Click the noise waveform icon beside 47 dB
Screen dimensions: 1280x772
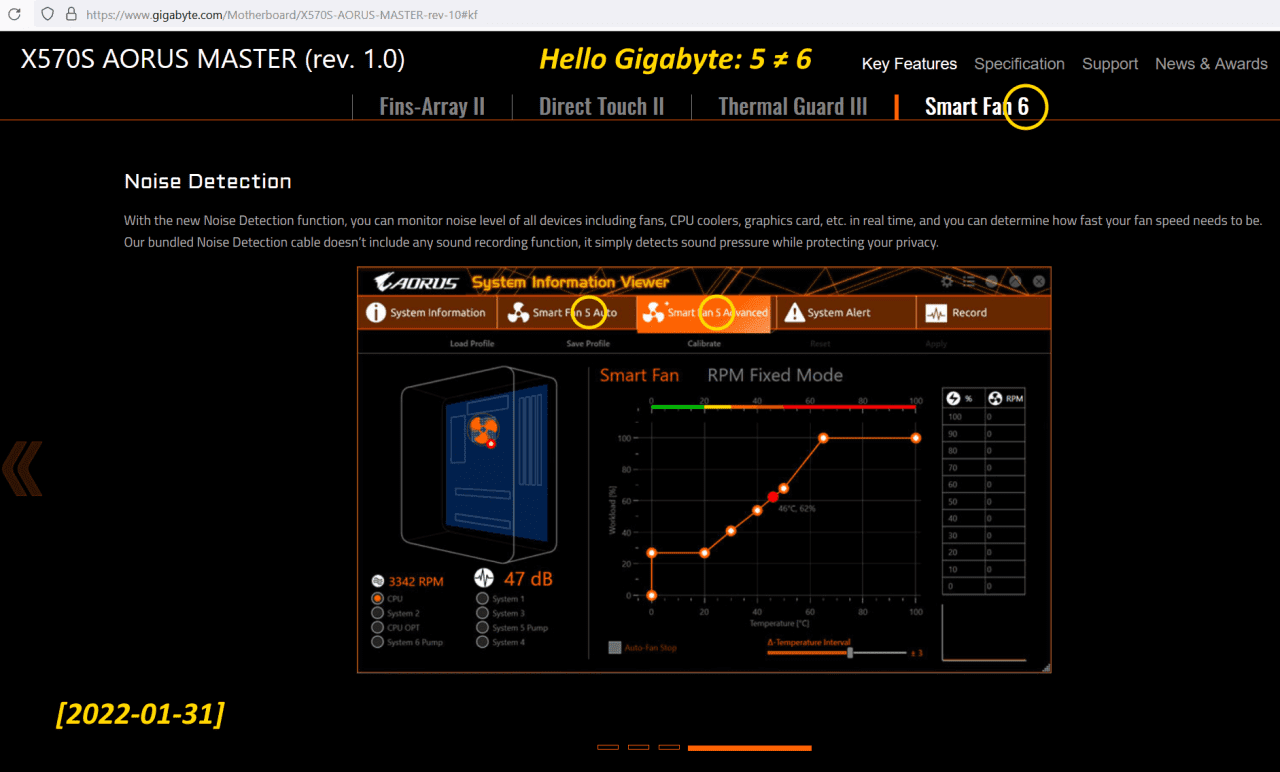pyautogui.click(x=484, y=579)
